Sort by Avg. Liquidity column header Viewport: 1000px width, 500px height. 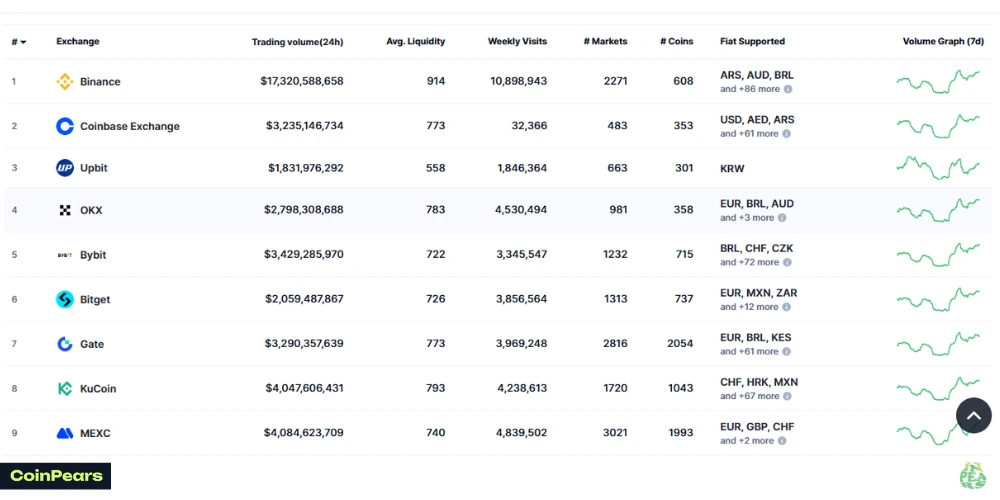[x=415, y=42]
